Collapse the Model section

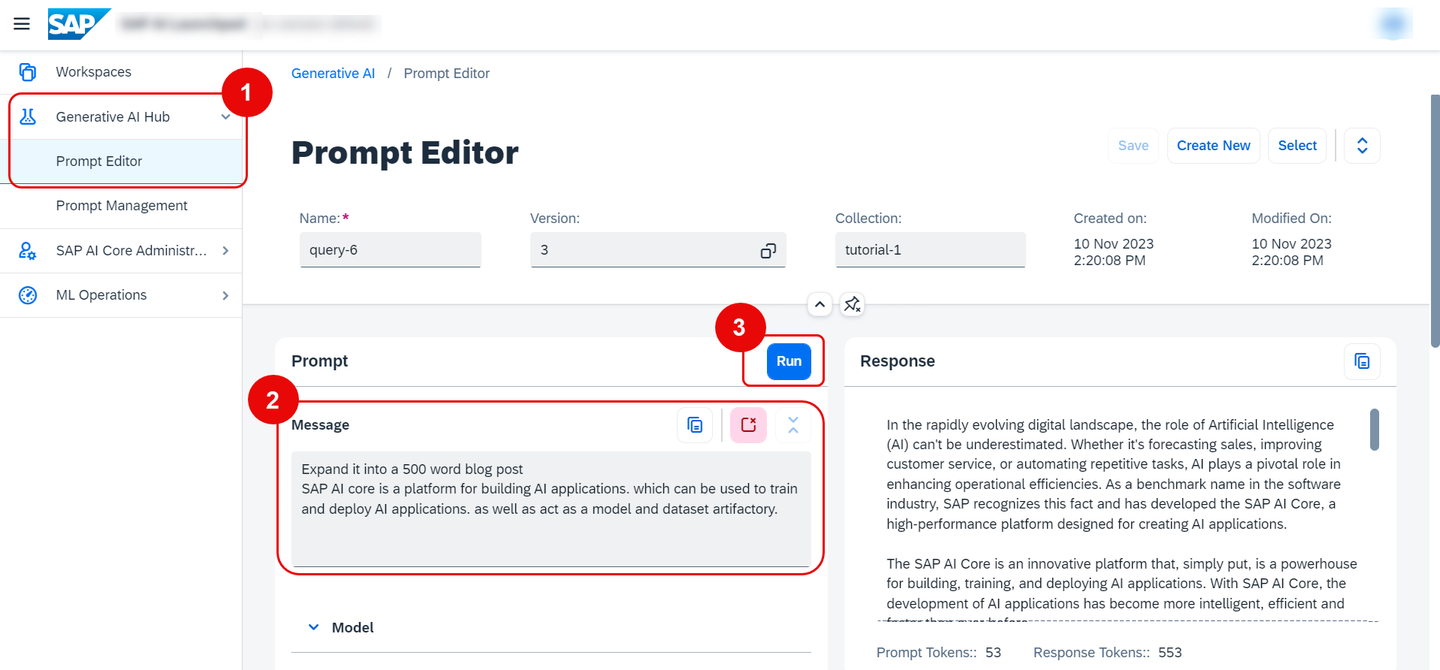pos(314,628)
